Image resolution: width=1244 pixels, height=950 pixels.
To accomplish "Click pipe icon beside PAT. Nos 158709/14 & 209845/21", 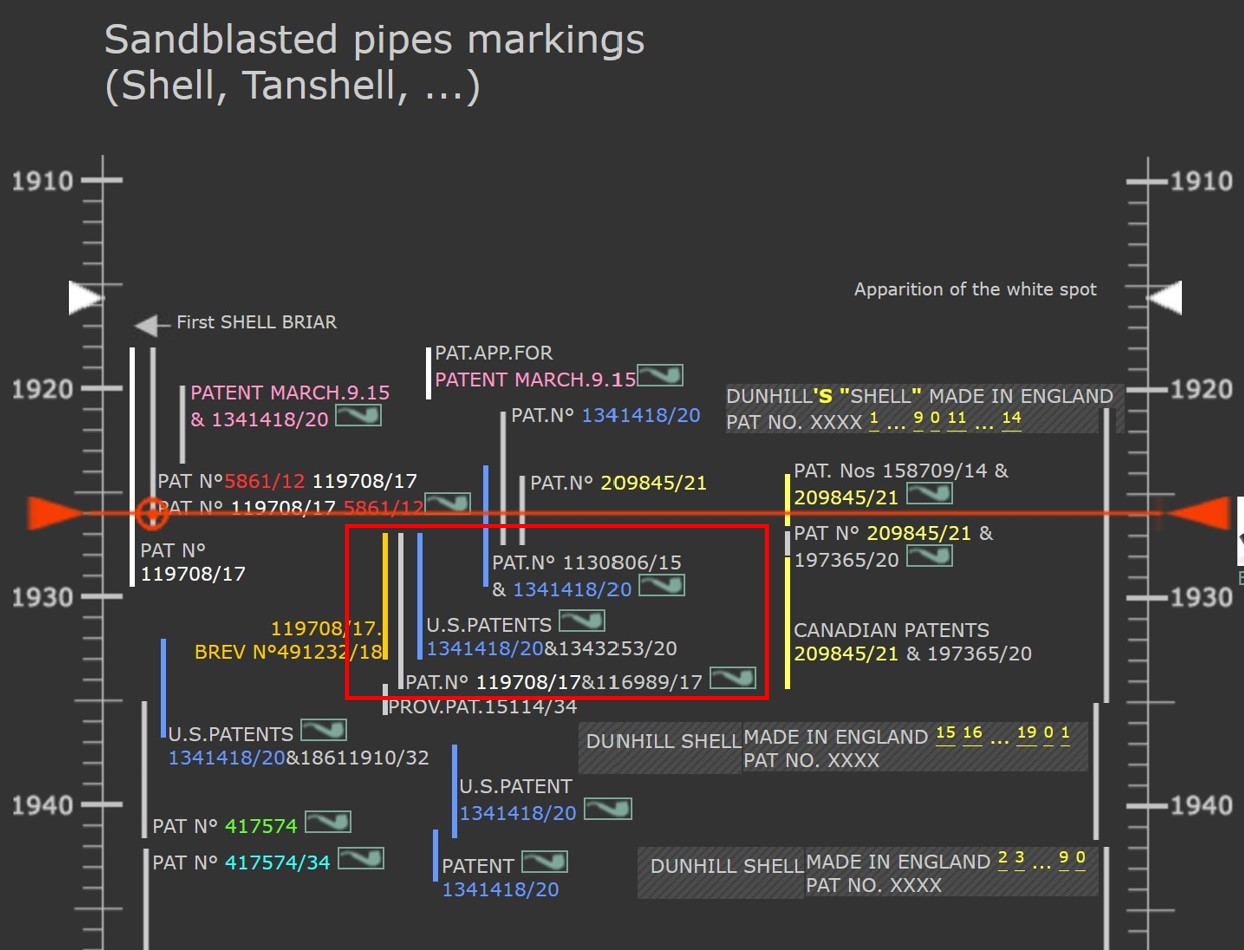I will pyautogui.click(x=929, y=493).
